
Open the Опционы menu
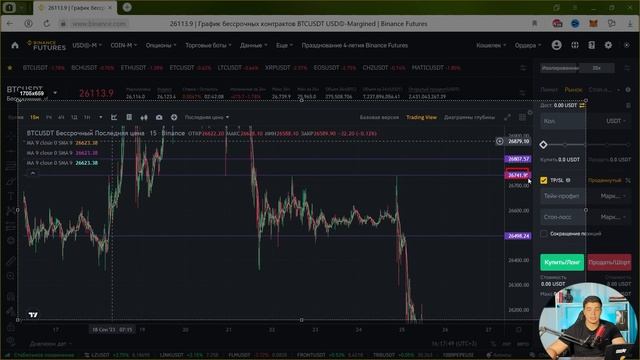(x=161, y=45)
